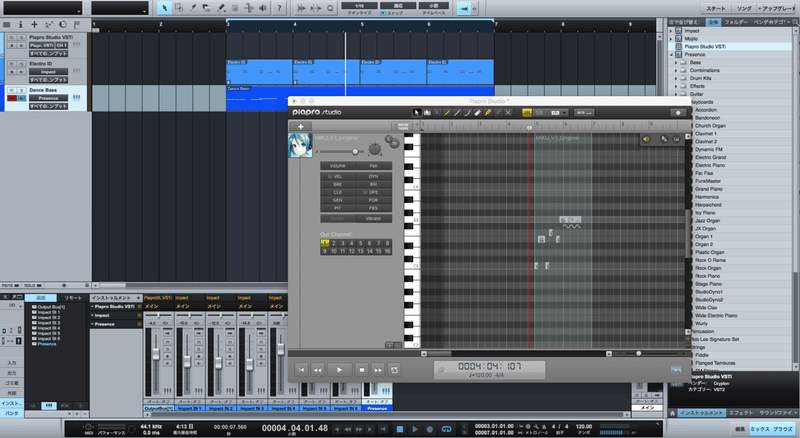This screenshot has height=438, width=800.
Task: Expand the Impact item in the browser
Action: coord(671,31)
